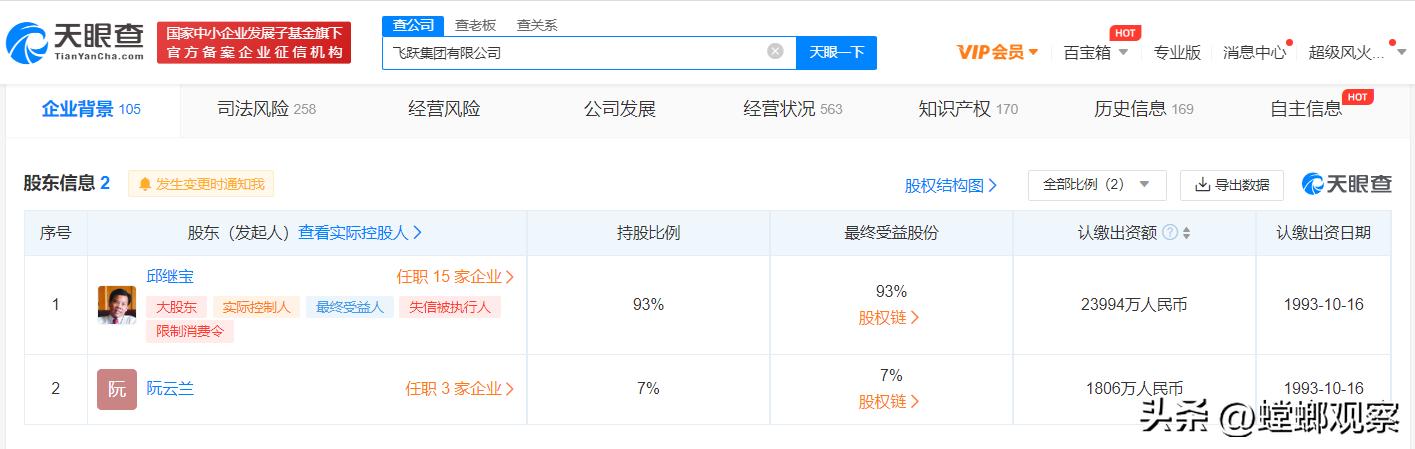Click the 大股东 tag
Screen dimensions: 1415x449
177,307
